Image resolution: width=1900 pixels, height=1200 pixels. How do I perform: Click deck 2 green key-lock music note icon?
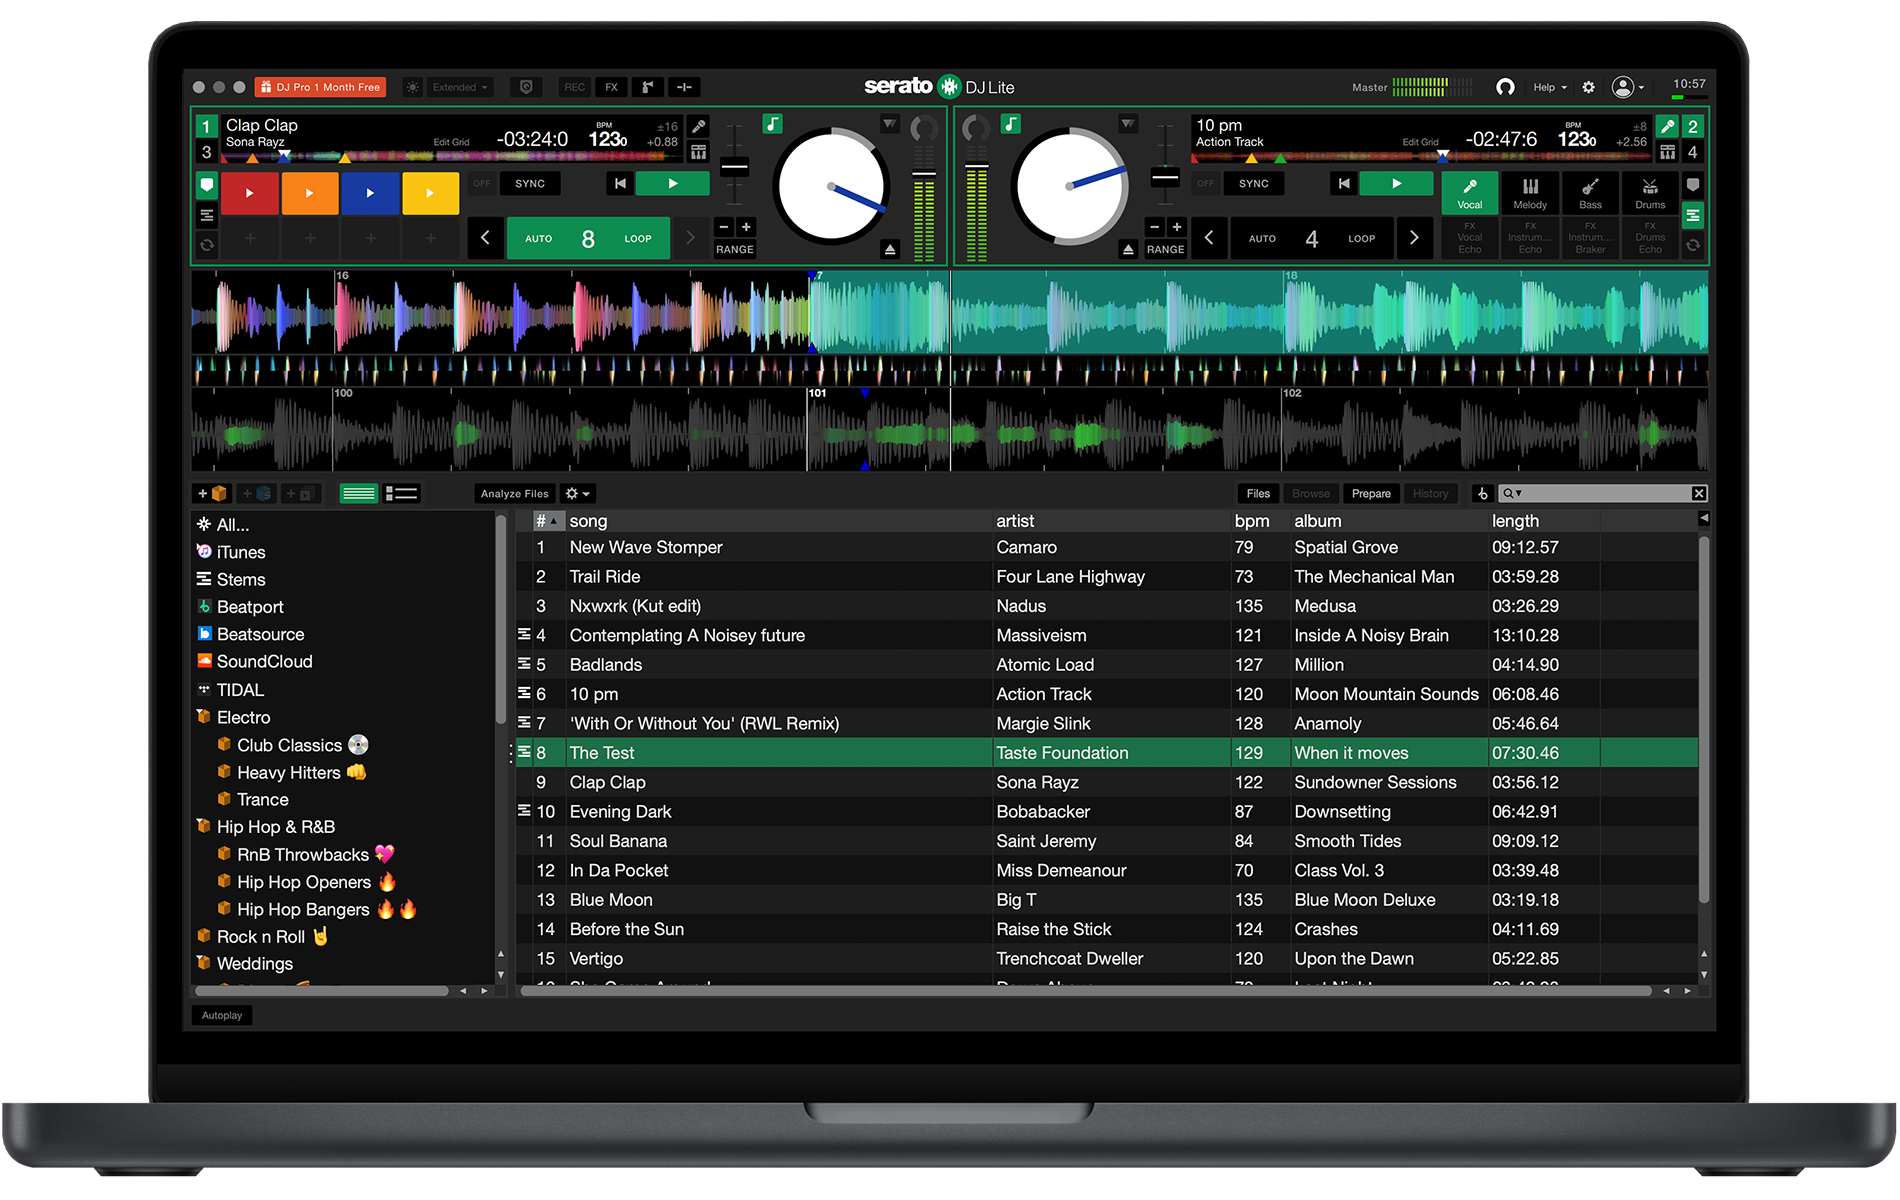click(1011, 124)
